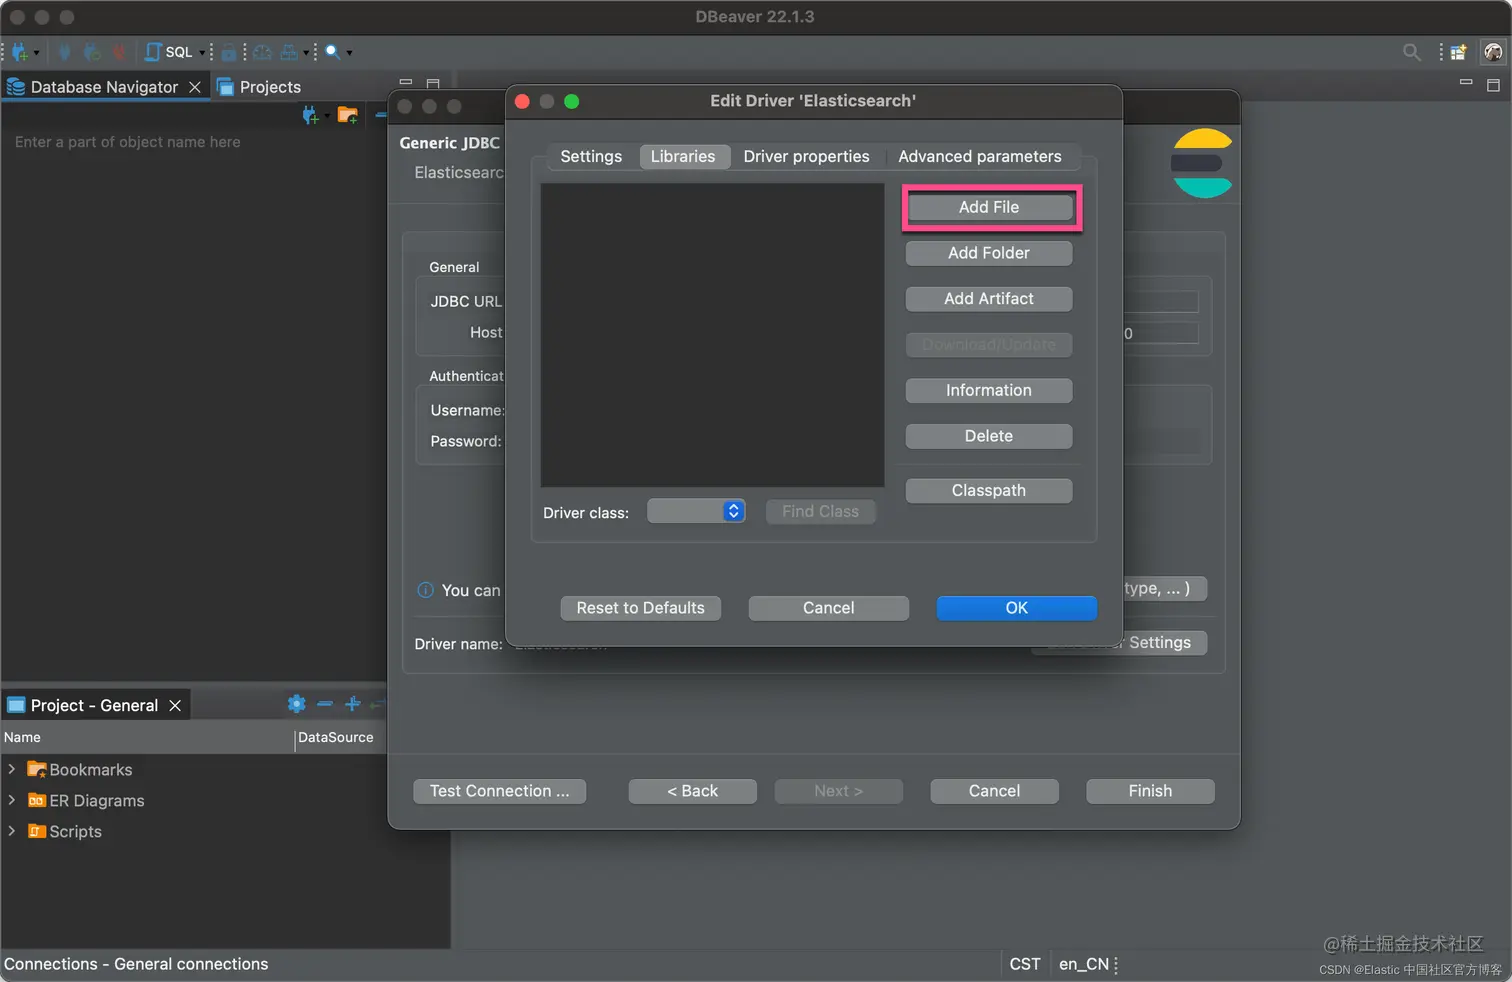Click Cancel in Edit Driver dialog
Image resolution: width=1512 pixels, height=982 pixels.
pyautogui.click(x=829, y=608)
